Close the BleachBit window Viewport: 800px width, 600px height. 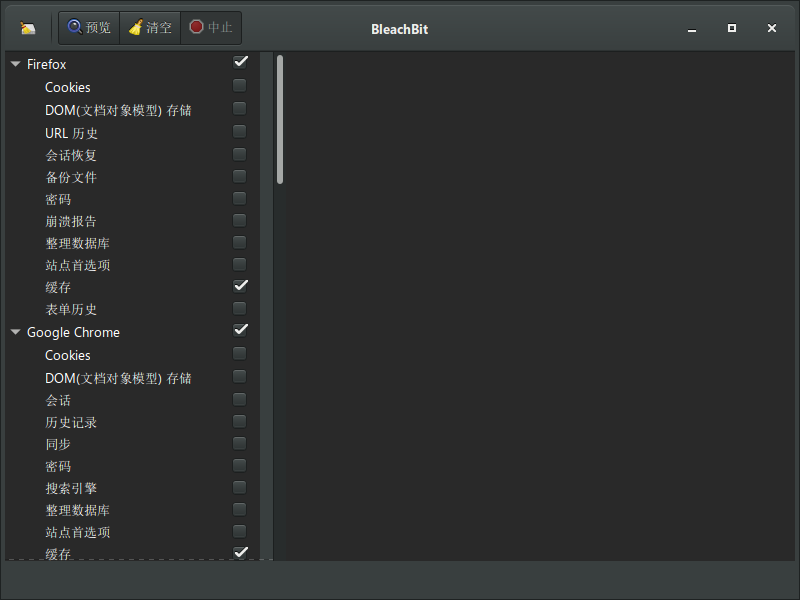point(772,29)
